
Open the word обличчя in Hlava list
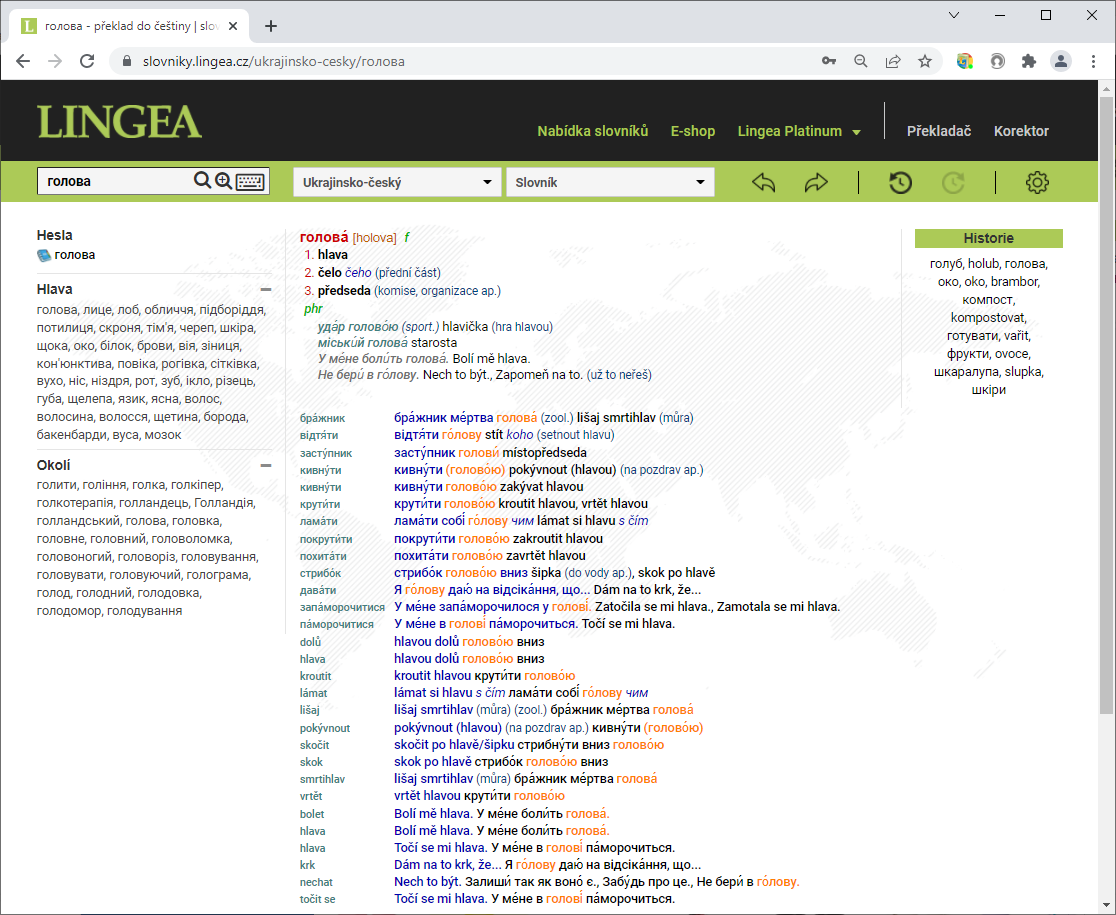click(x=169, y=310)
